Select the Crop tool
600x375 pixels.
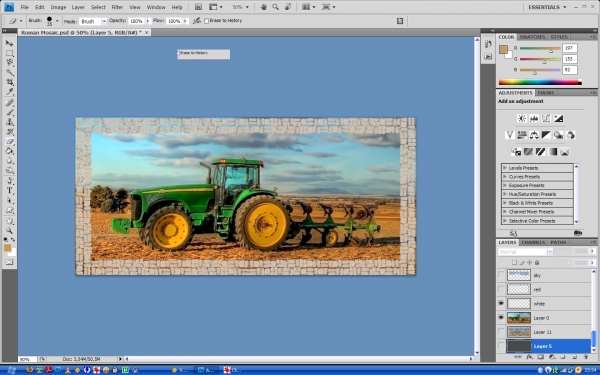click(9, 82)
